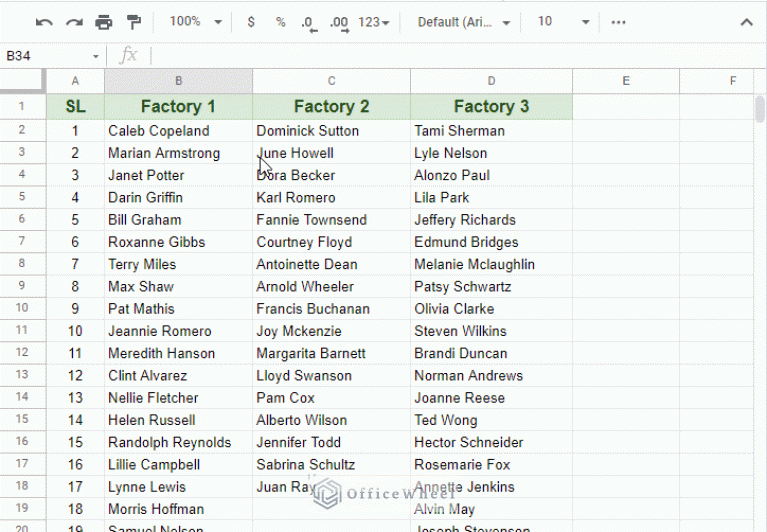
Task: Select the cell 'Morris Hoffman'
Action: click(x=179, y=509)
